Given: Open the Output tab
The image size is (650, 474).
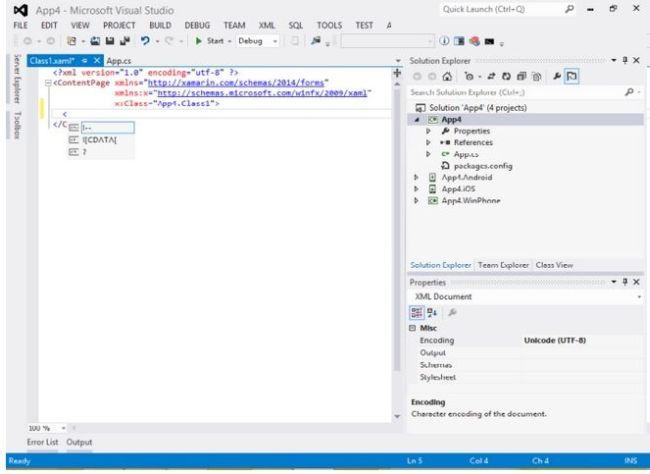Looking at the screenshot, I should (x=79, y=442).
